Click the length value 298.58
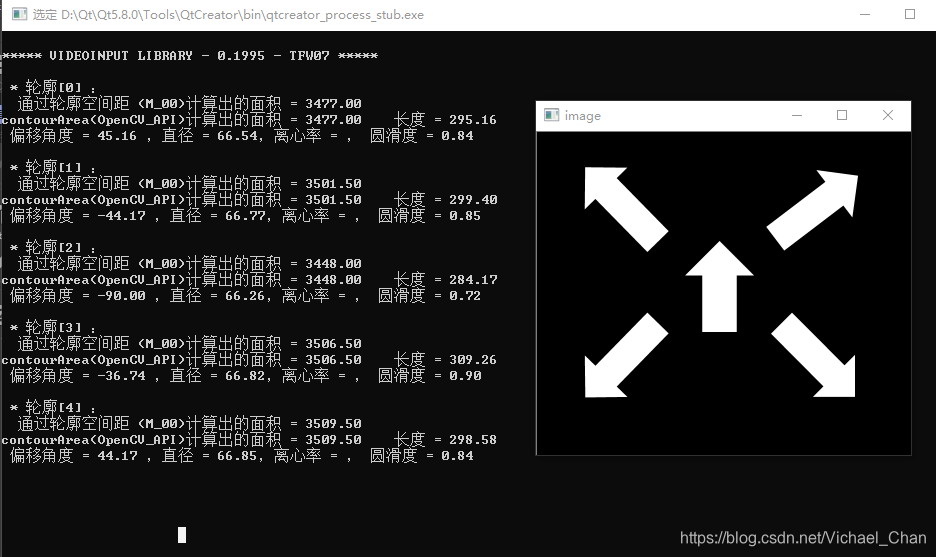Screen dimensions: 936x557 coord(473,439)
